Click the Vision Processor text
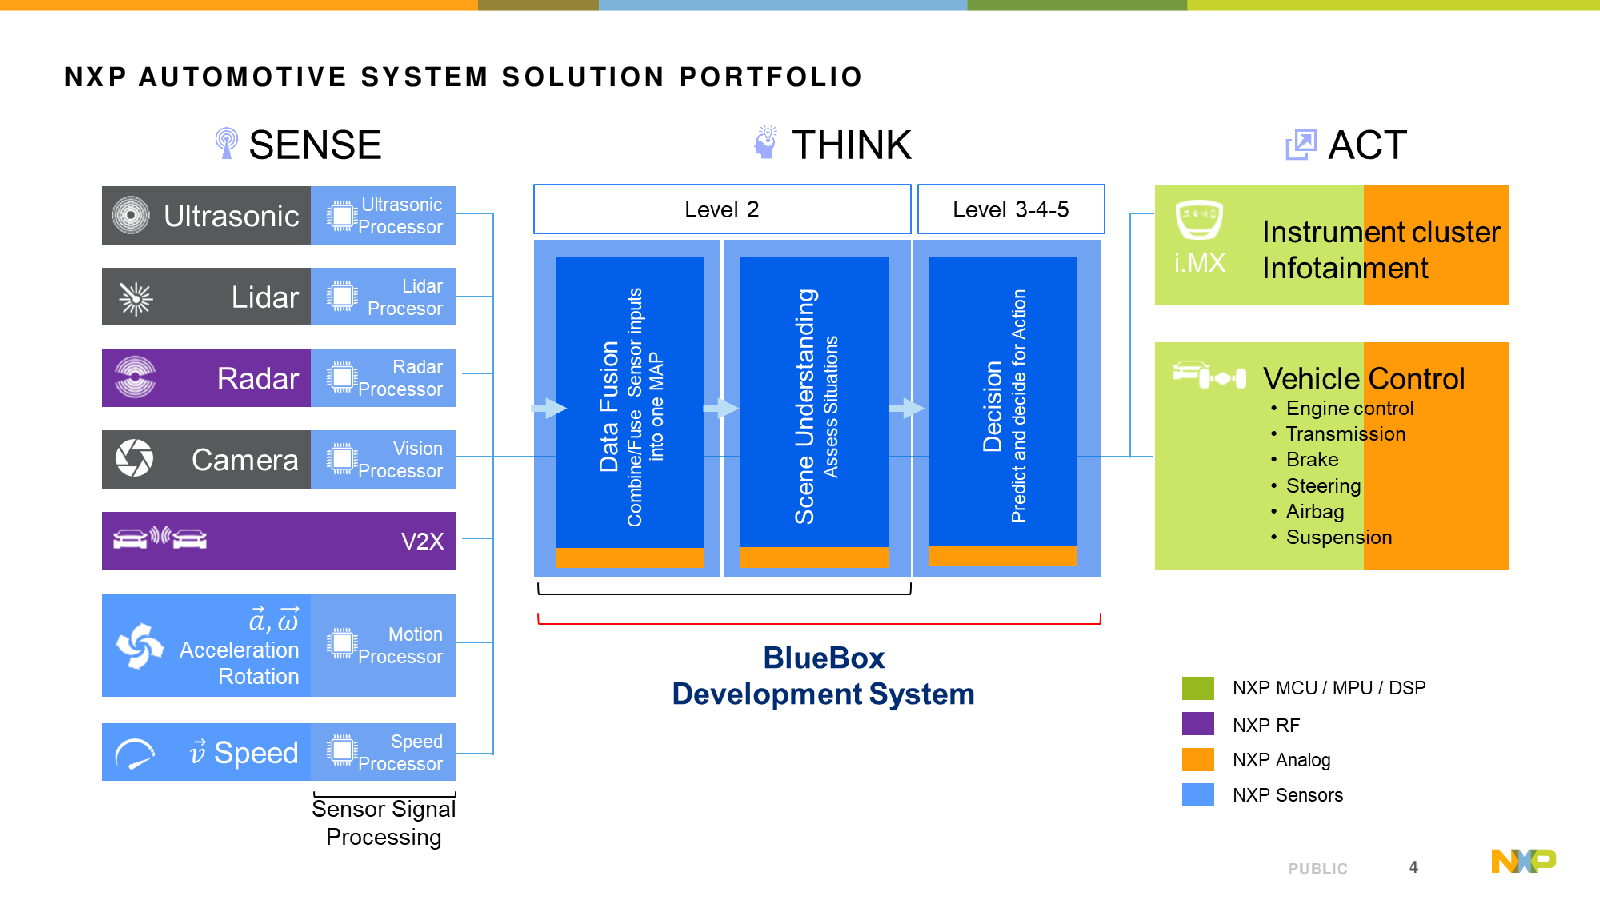The width and height of the screenshot is (1600, 900). pyautogui.click(x=400, y=459)
